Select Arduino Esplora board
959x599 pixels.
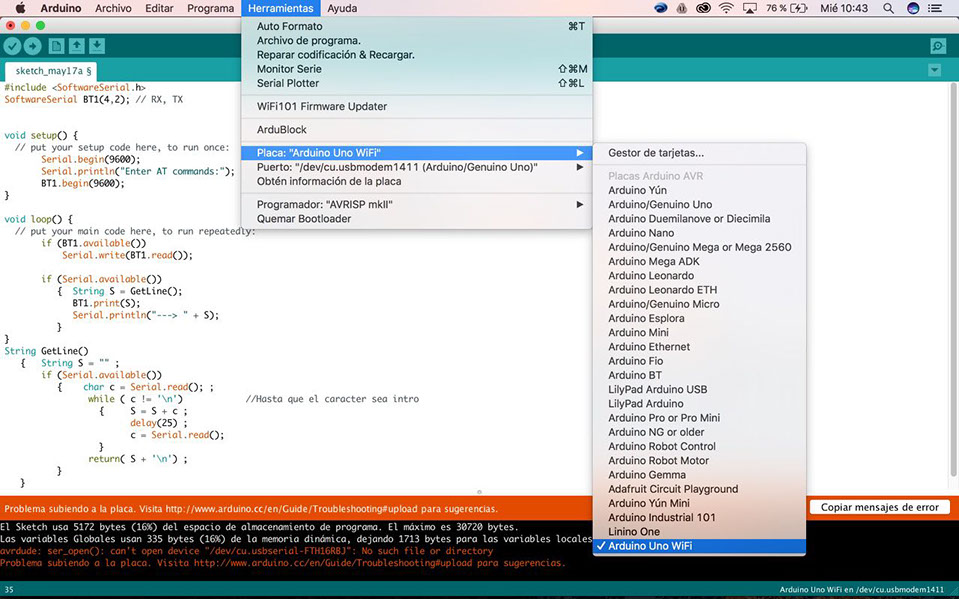(x=699, y=318)
